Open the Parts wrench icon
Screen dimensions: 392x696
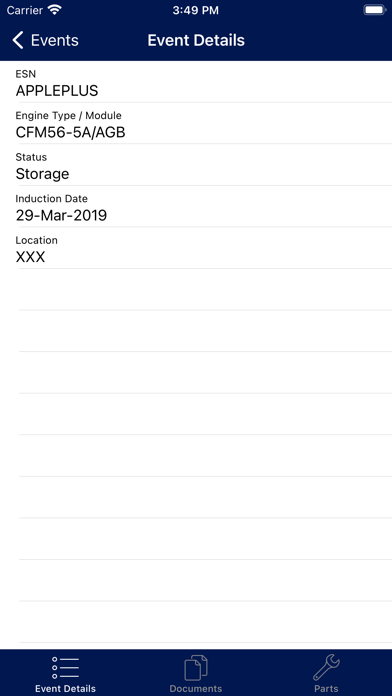tap(326, 668)
